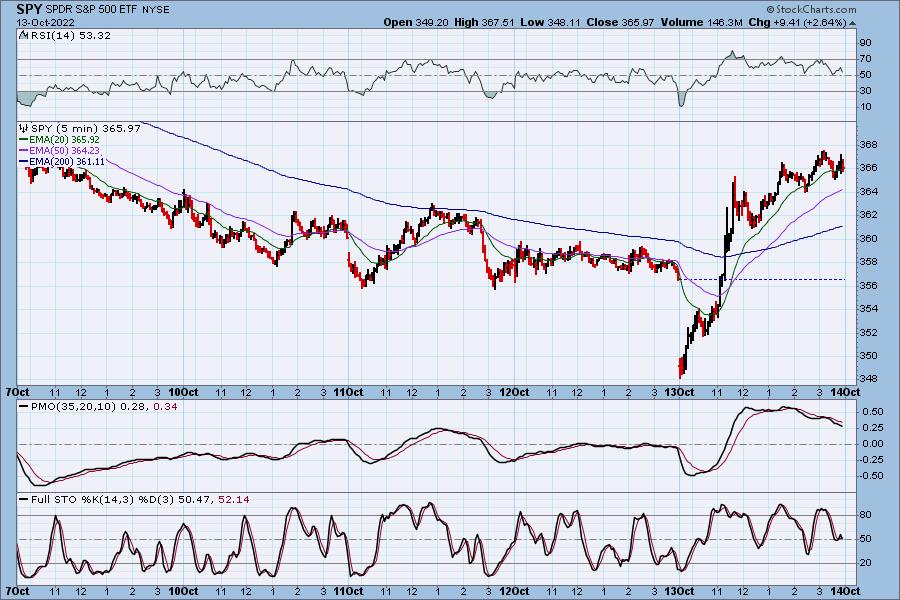Select the purple EMA(50) legend line marker

point(24,150)
